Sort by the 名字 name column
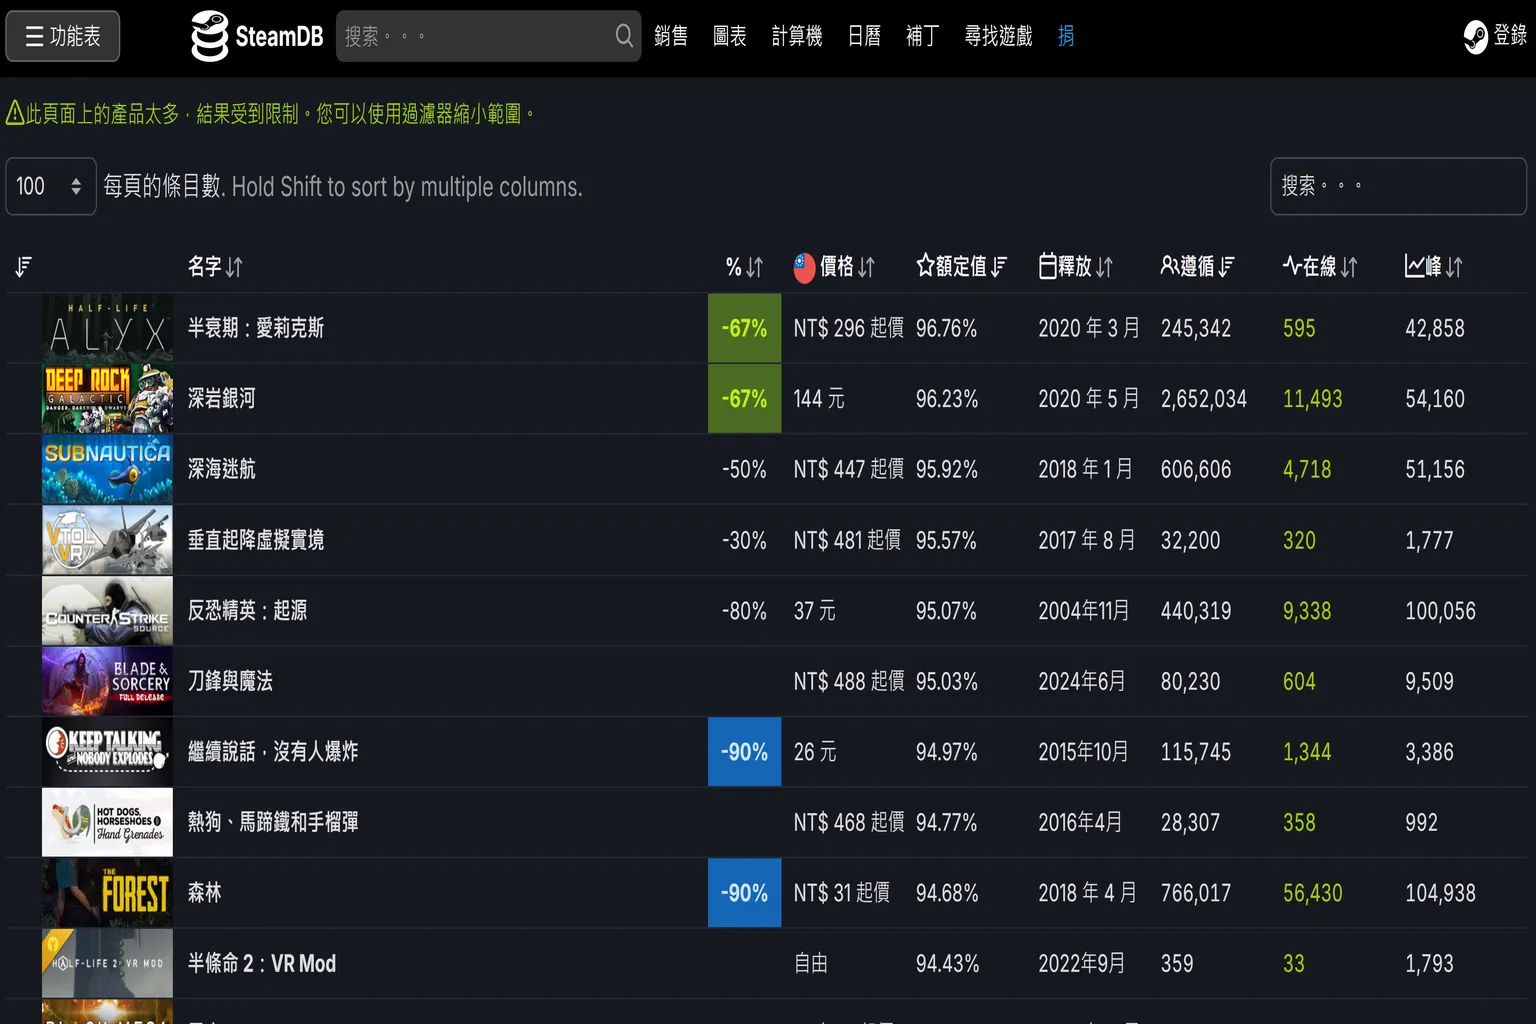 215,267
